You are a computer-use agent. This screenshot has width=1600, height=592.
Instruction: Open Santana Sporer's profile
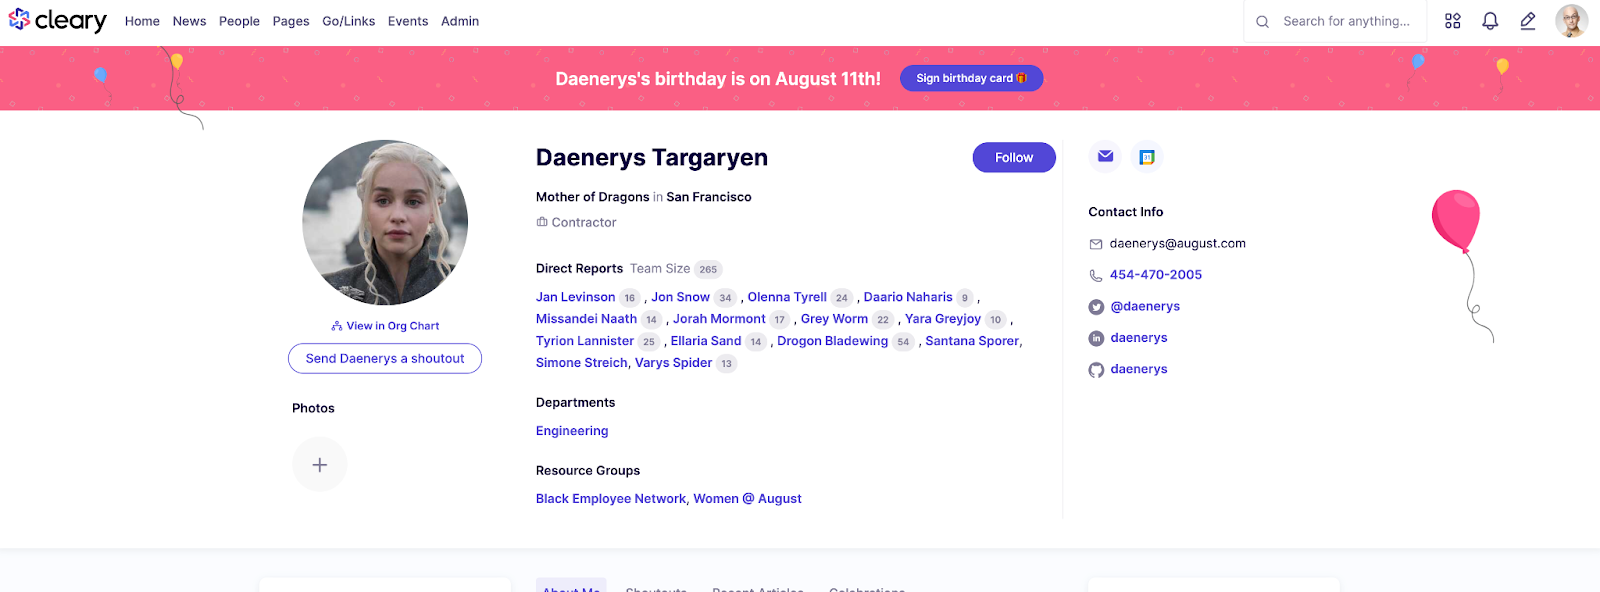click(x=972, y=341)
